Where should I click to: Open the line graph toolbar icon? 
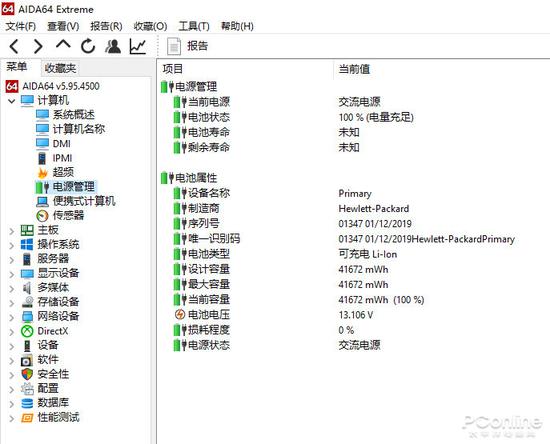coord(138,46)
